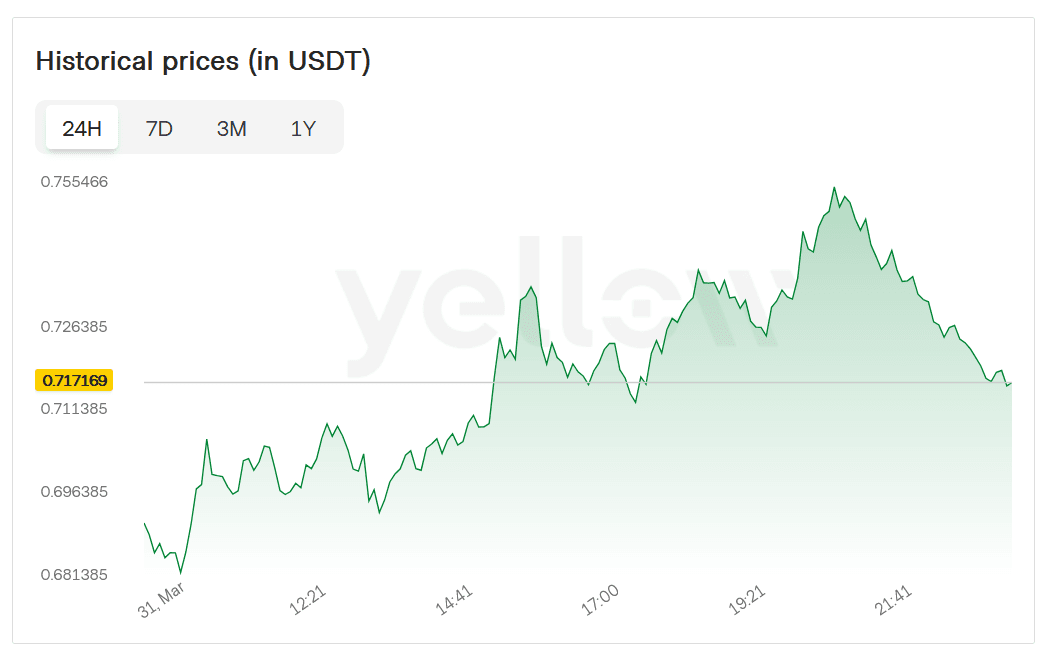The height and width of the screenshot is (653, 1046).
Task: Click the 0.696385 y-axis label
Action: (x=74, y=492)
